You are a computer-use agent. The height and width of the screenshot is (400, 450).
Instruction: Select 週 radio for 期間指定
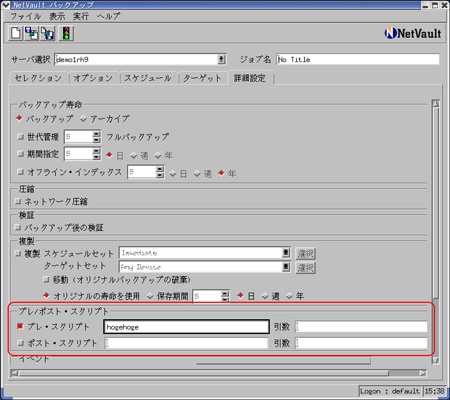(134, 155)
